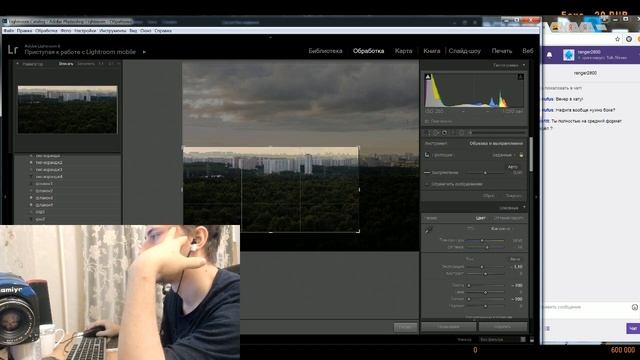Hide the left panel with edge arrow
640x360 pixels.
tap(5, 197)
